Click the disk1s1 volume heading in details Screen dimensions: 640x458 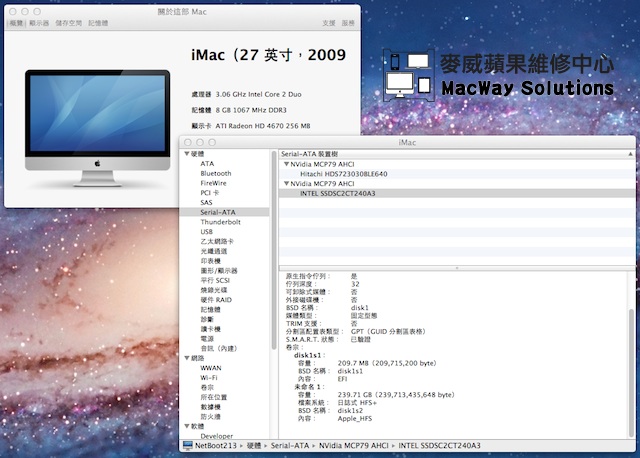pyautogui.click(x=309, y=355)
